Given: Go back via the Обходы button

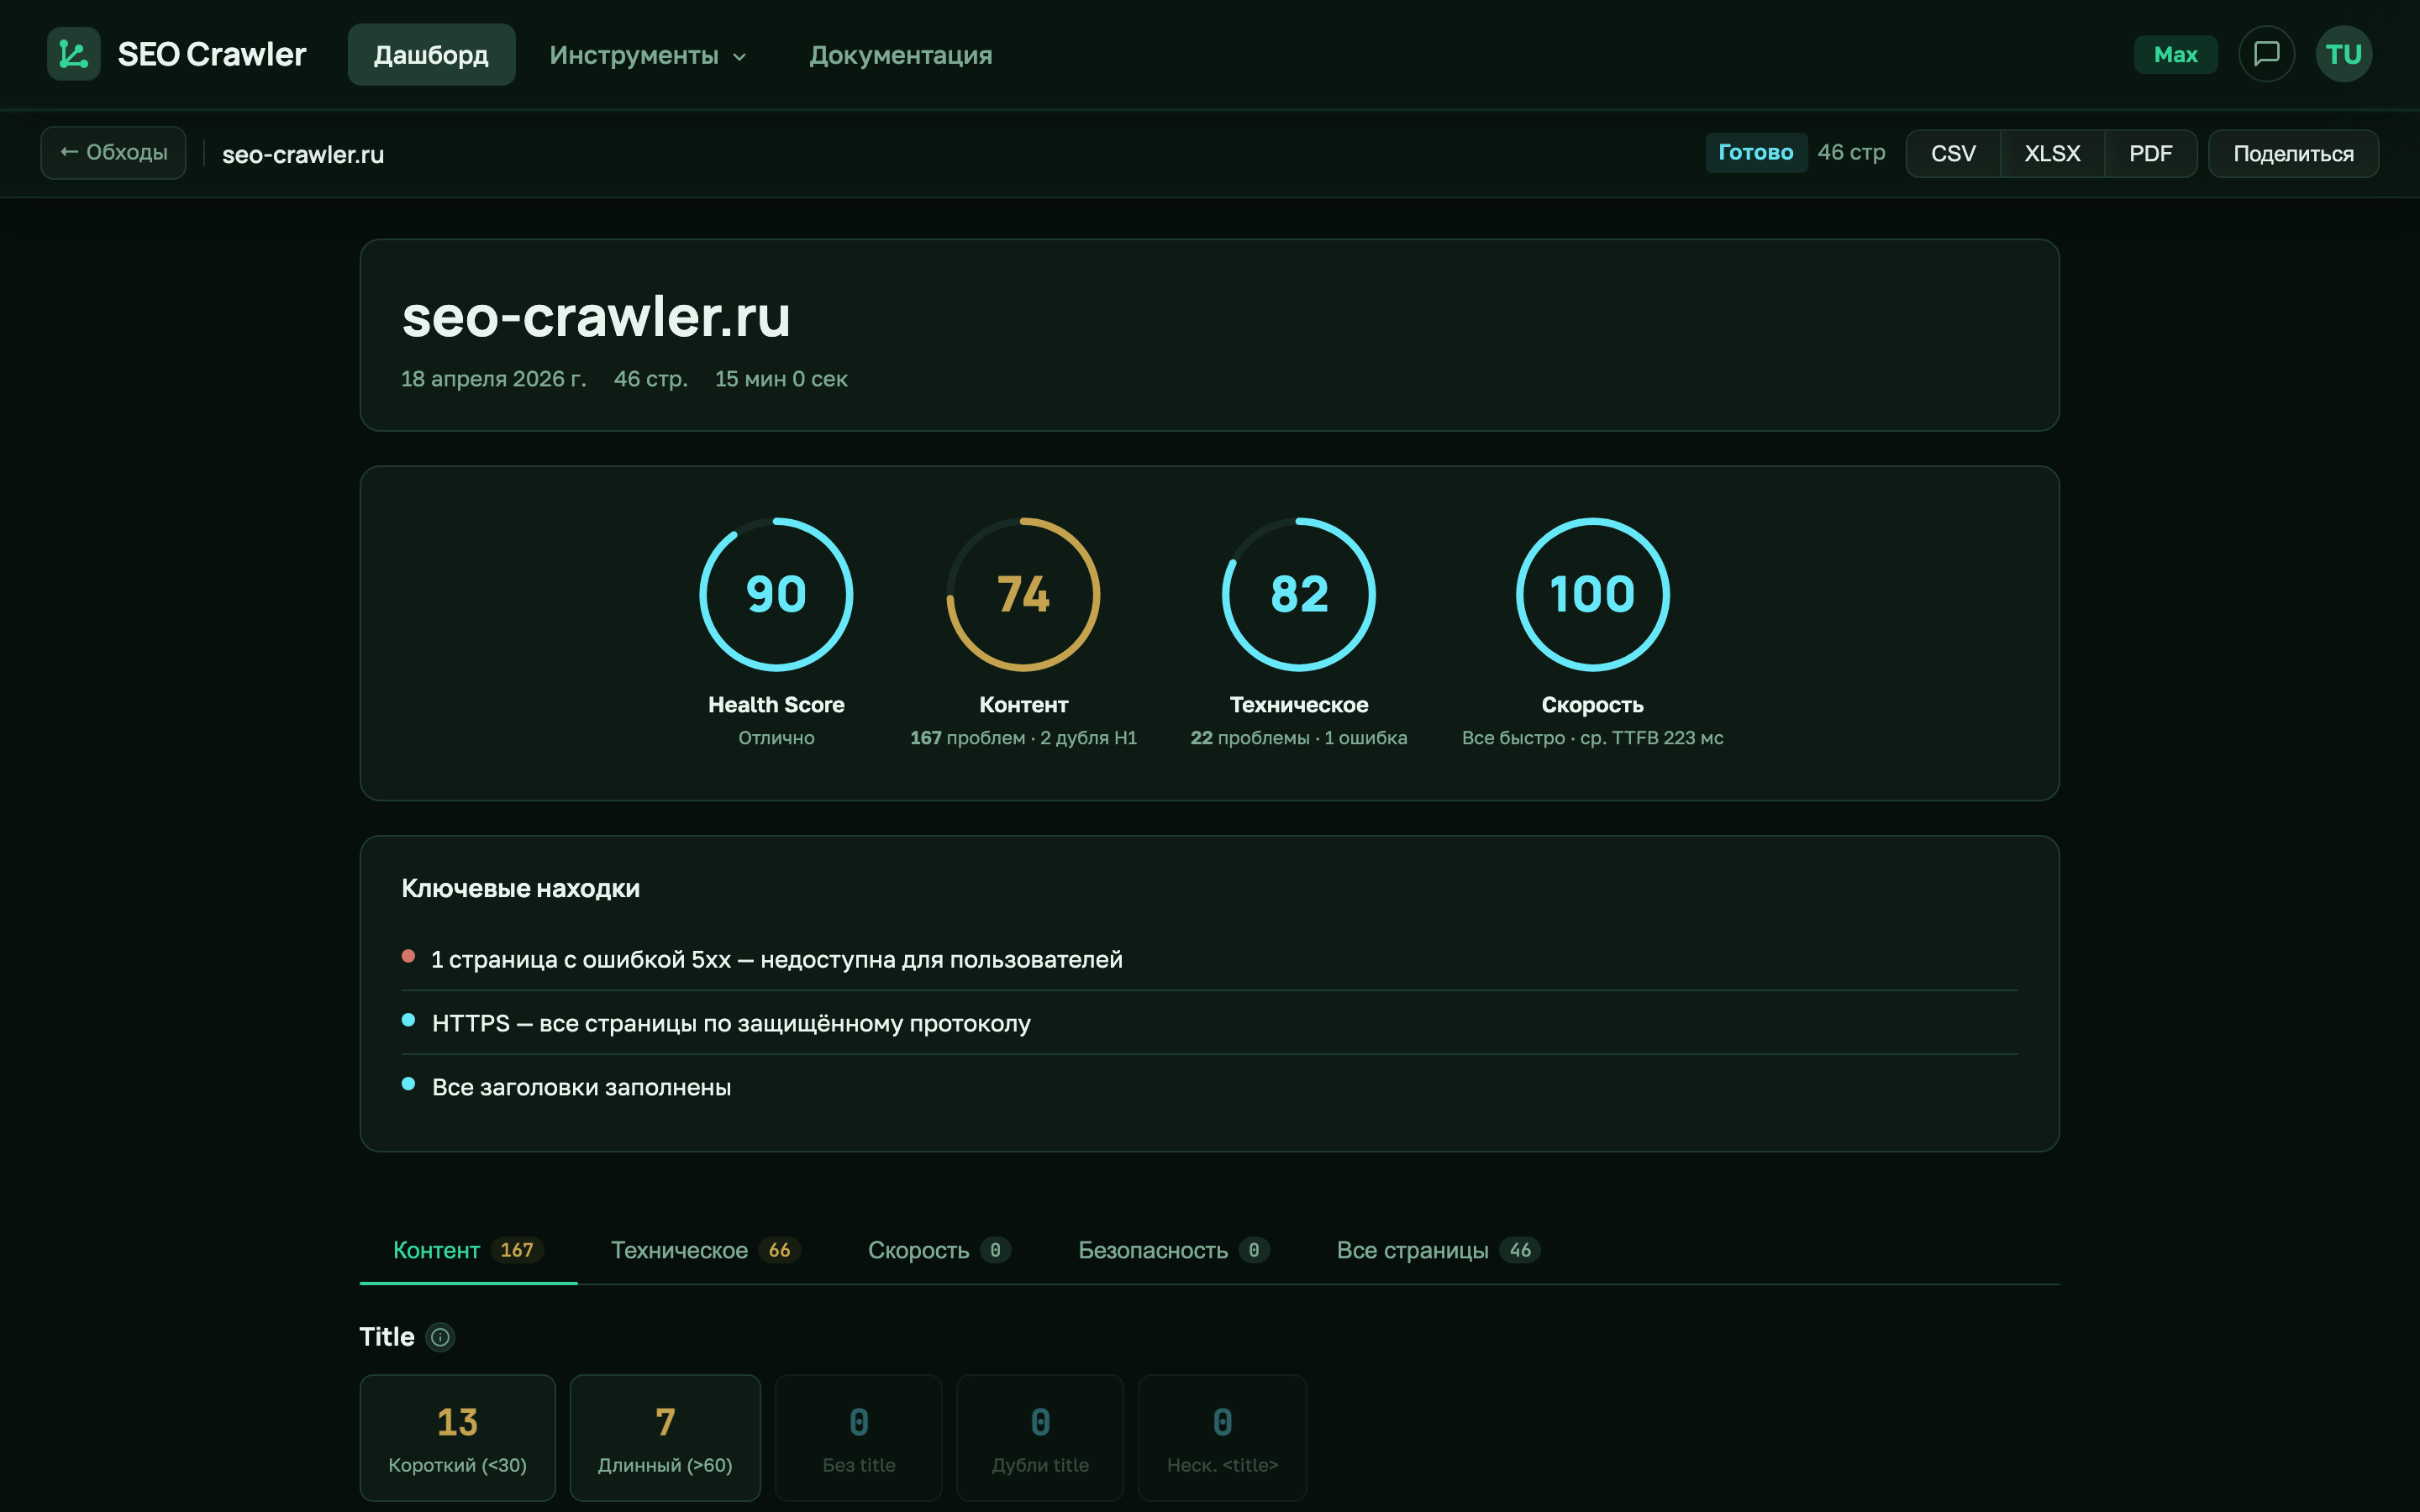Looking at the screenshot, I should (x=113, y=153).
